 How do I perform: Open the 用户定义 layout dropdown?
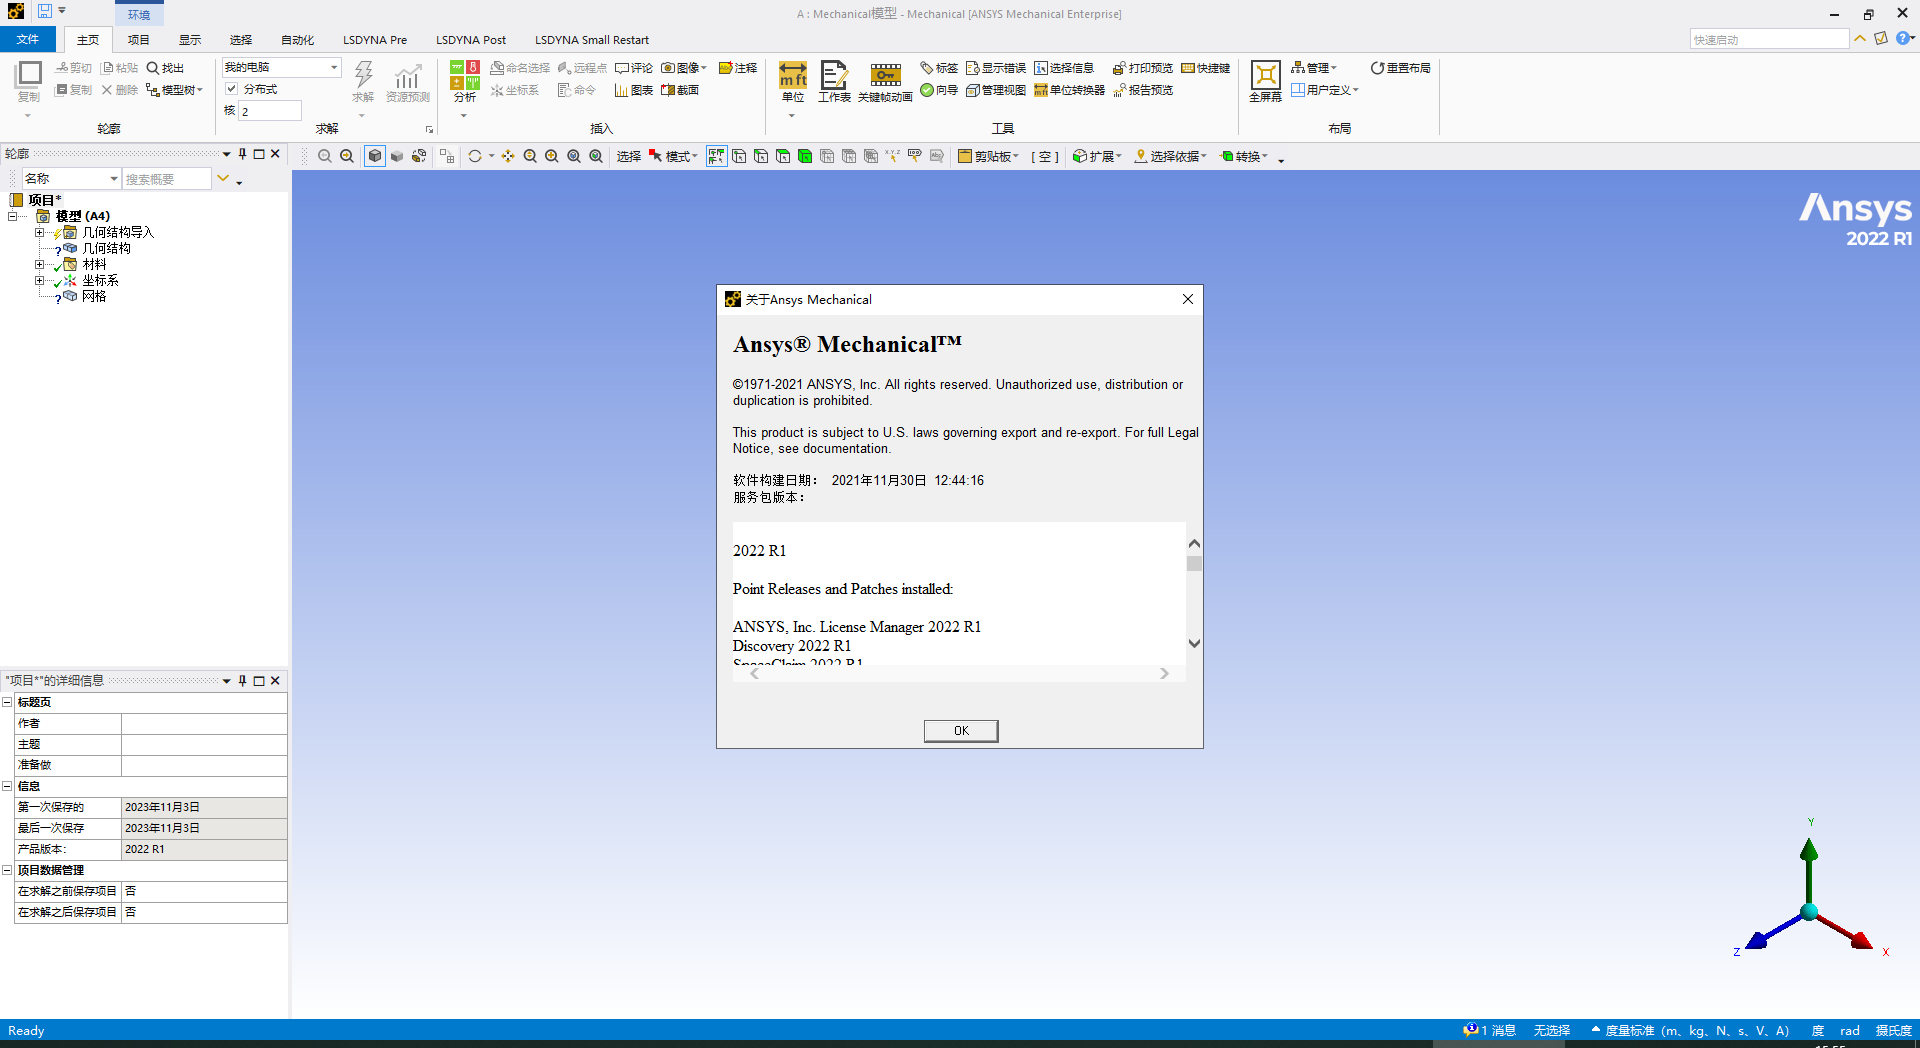coord(1324,90)
